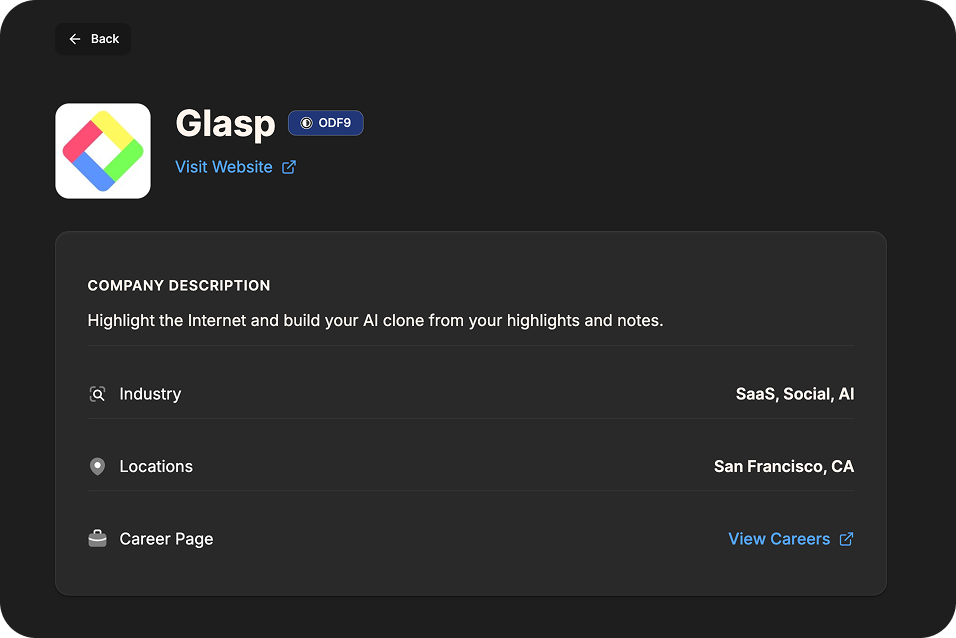956x638 pixels.
Task: Click the external link icon beside View Careers
Action: pyautogui.click(x=846, y=539)
